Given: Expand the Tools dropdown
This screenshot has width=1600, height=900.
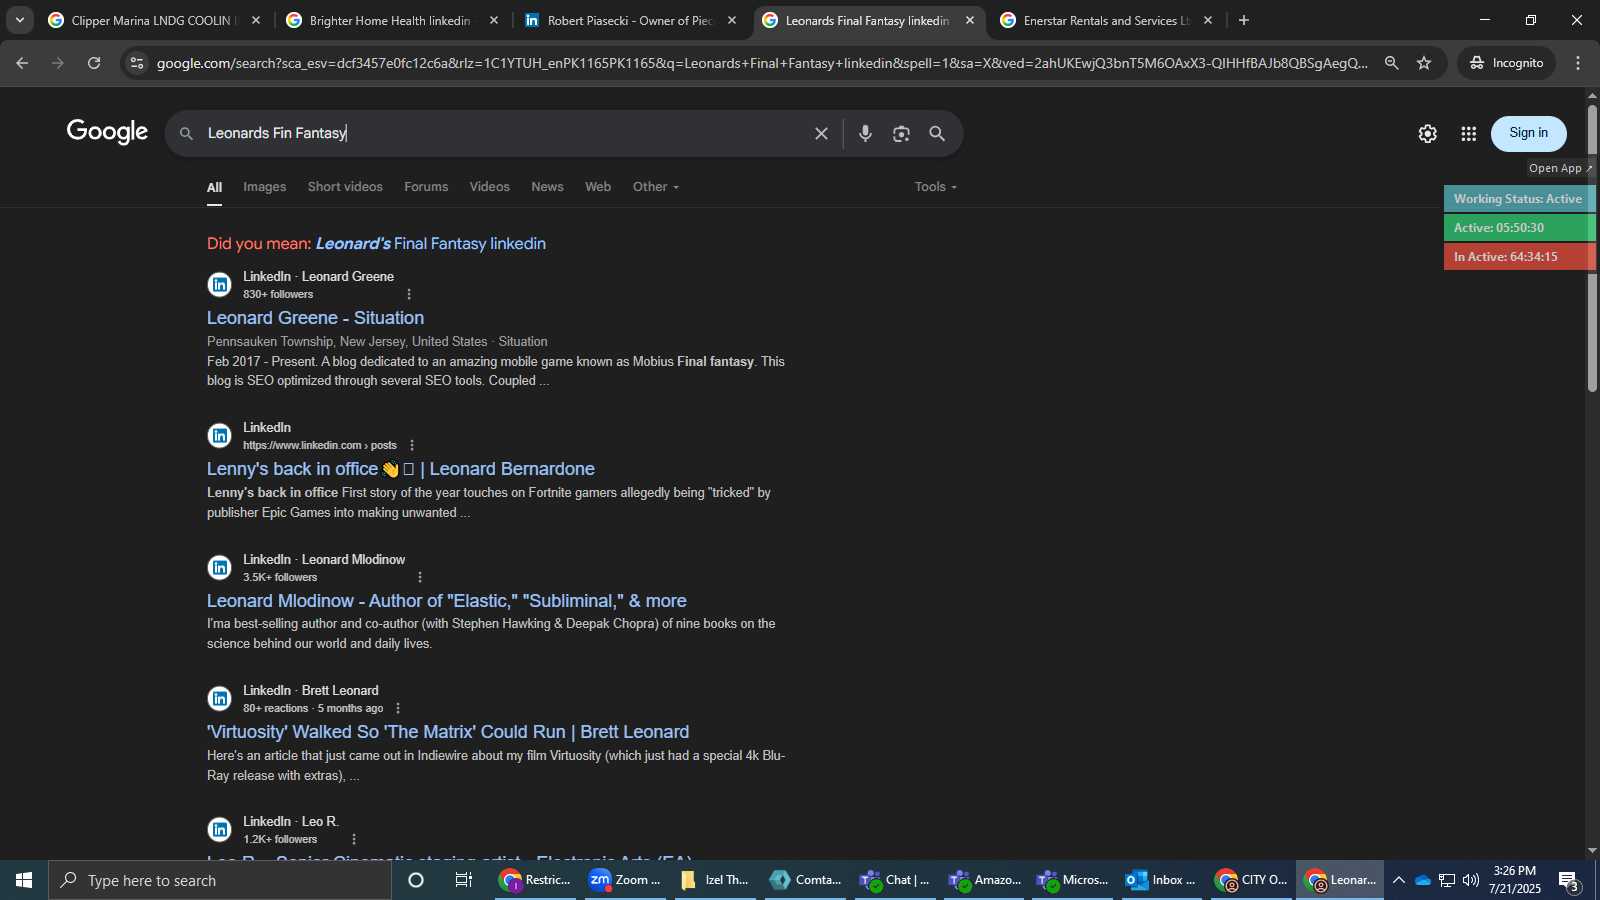Looking at the screenshot, I should (x=936, y=187).
